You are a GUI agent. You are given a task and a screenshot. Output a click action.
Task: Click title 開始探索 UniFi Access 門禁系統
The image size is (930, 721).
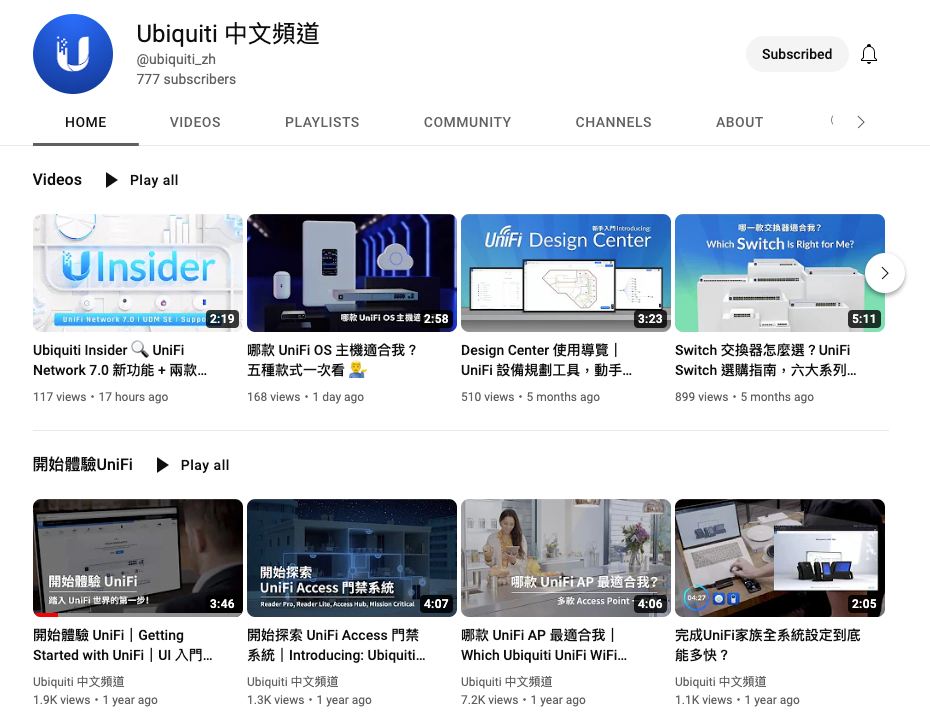(336, 645)
